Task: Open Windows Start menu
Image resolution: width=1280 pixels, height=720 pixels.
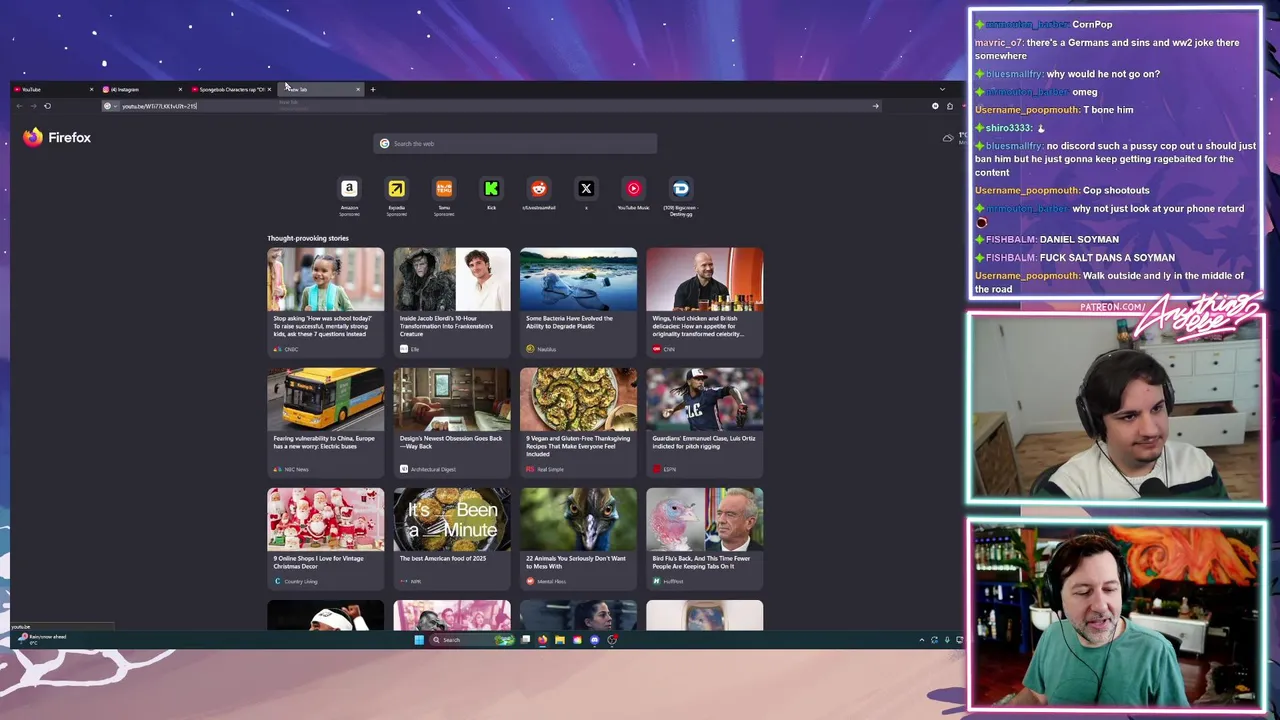Action: (419, 640)
